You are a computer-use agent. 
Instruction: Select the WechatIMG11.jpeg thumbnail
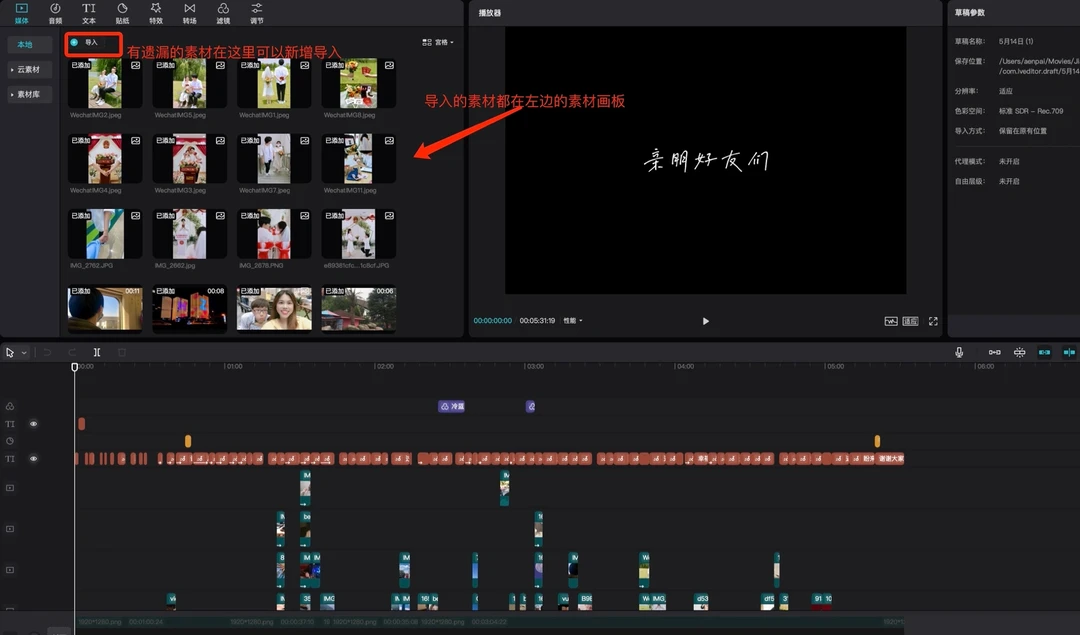tap(359, 158)
